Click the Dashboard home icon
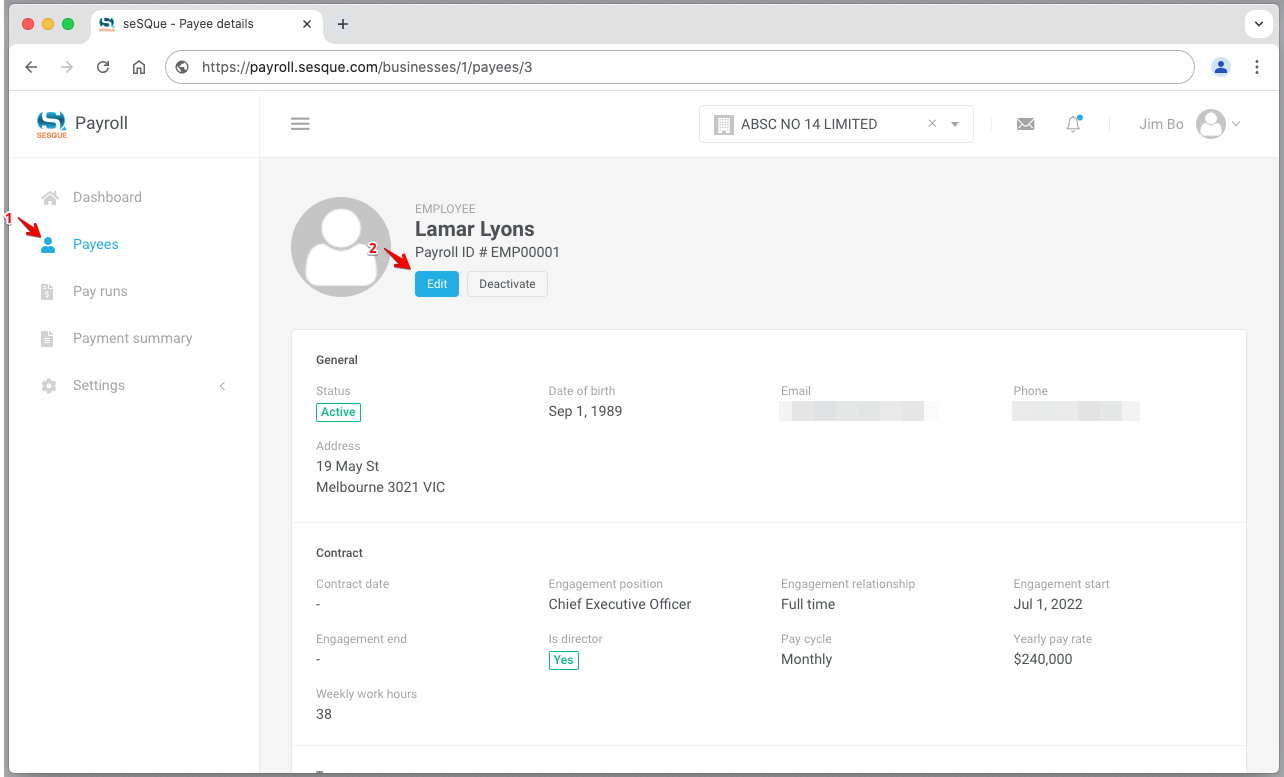This screenshot has height=777, width=1284. click(x=48, y=198)
